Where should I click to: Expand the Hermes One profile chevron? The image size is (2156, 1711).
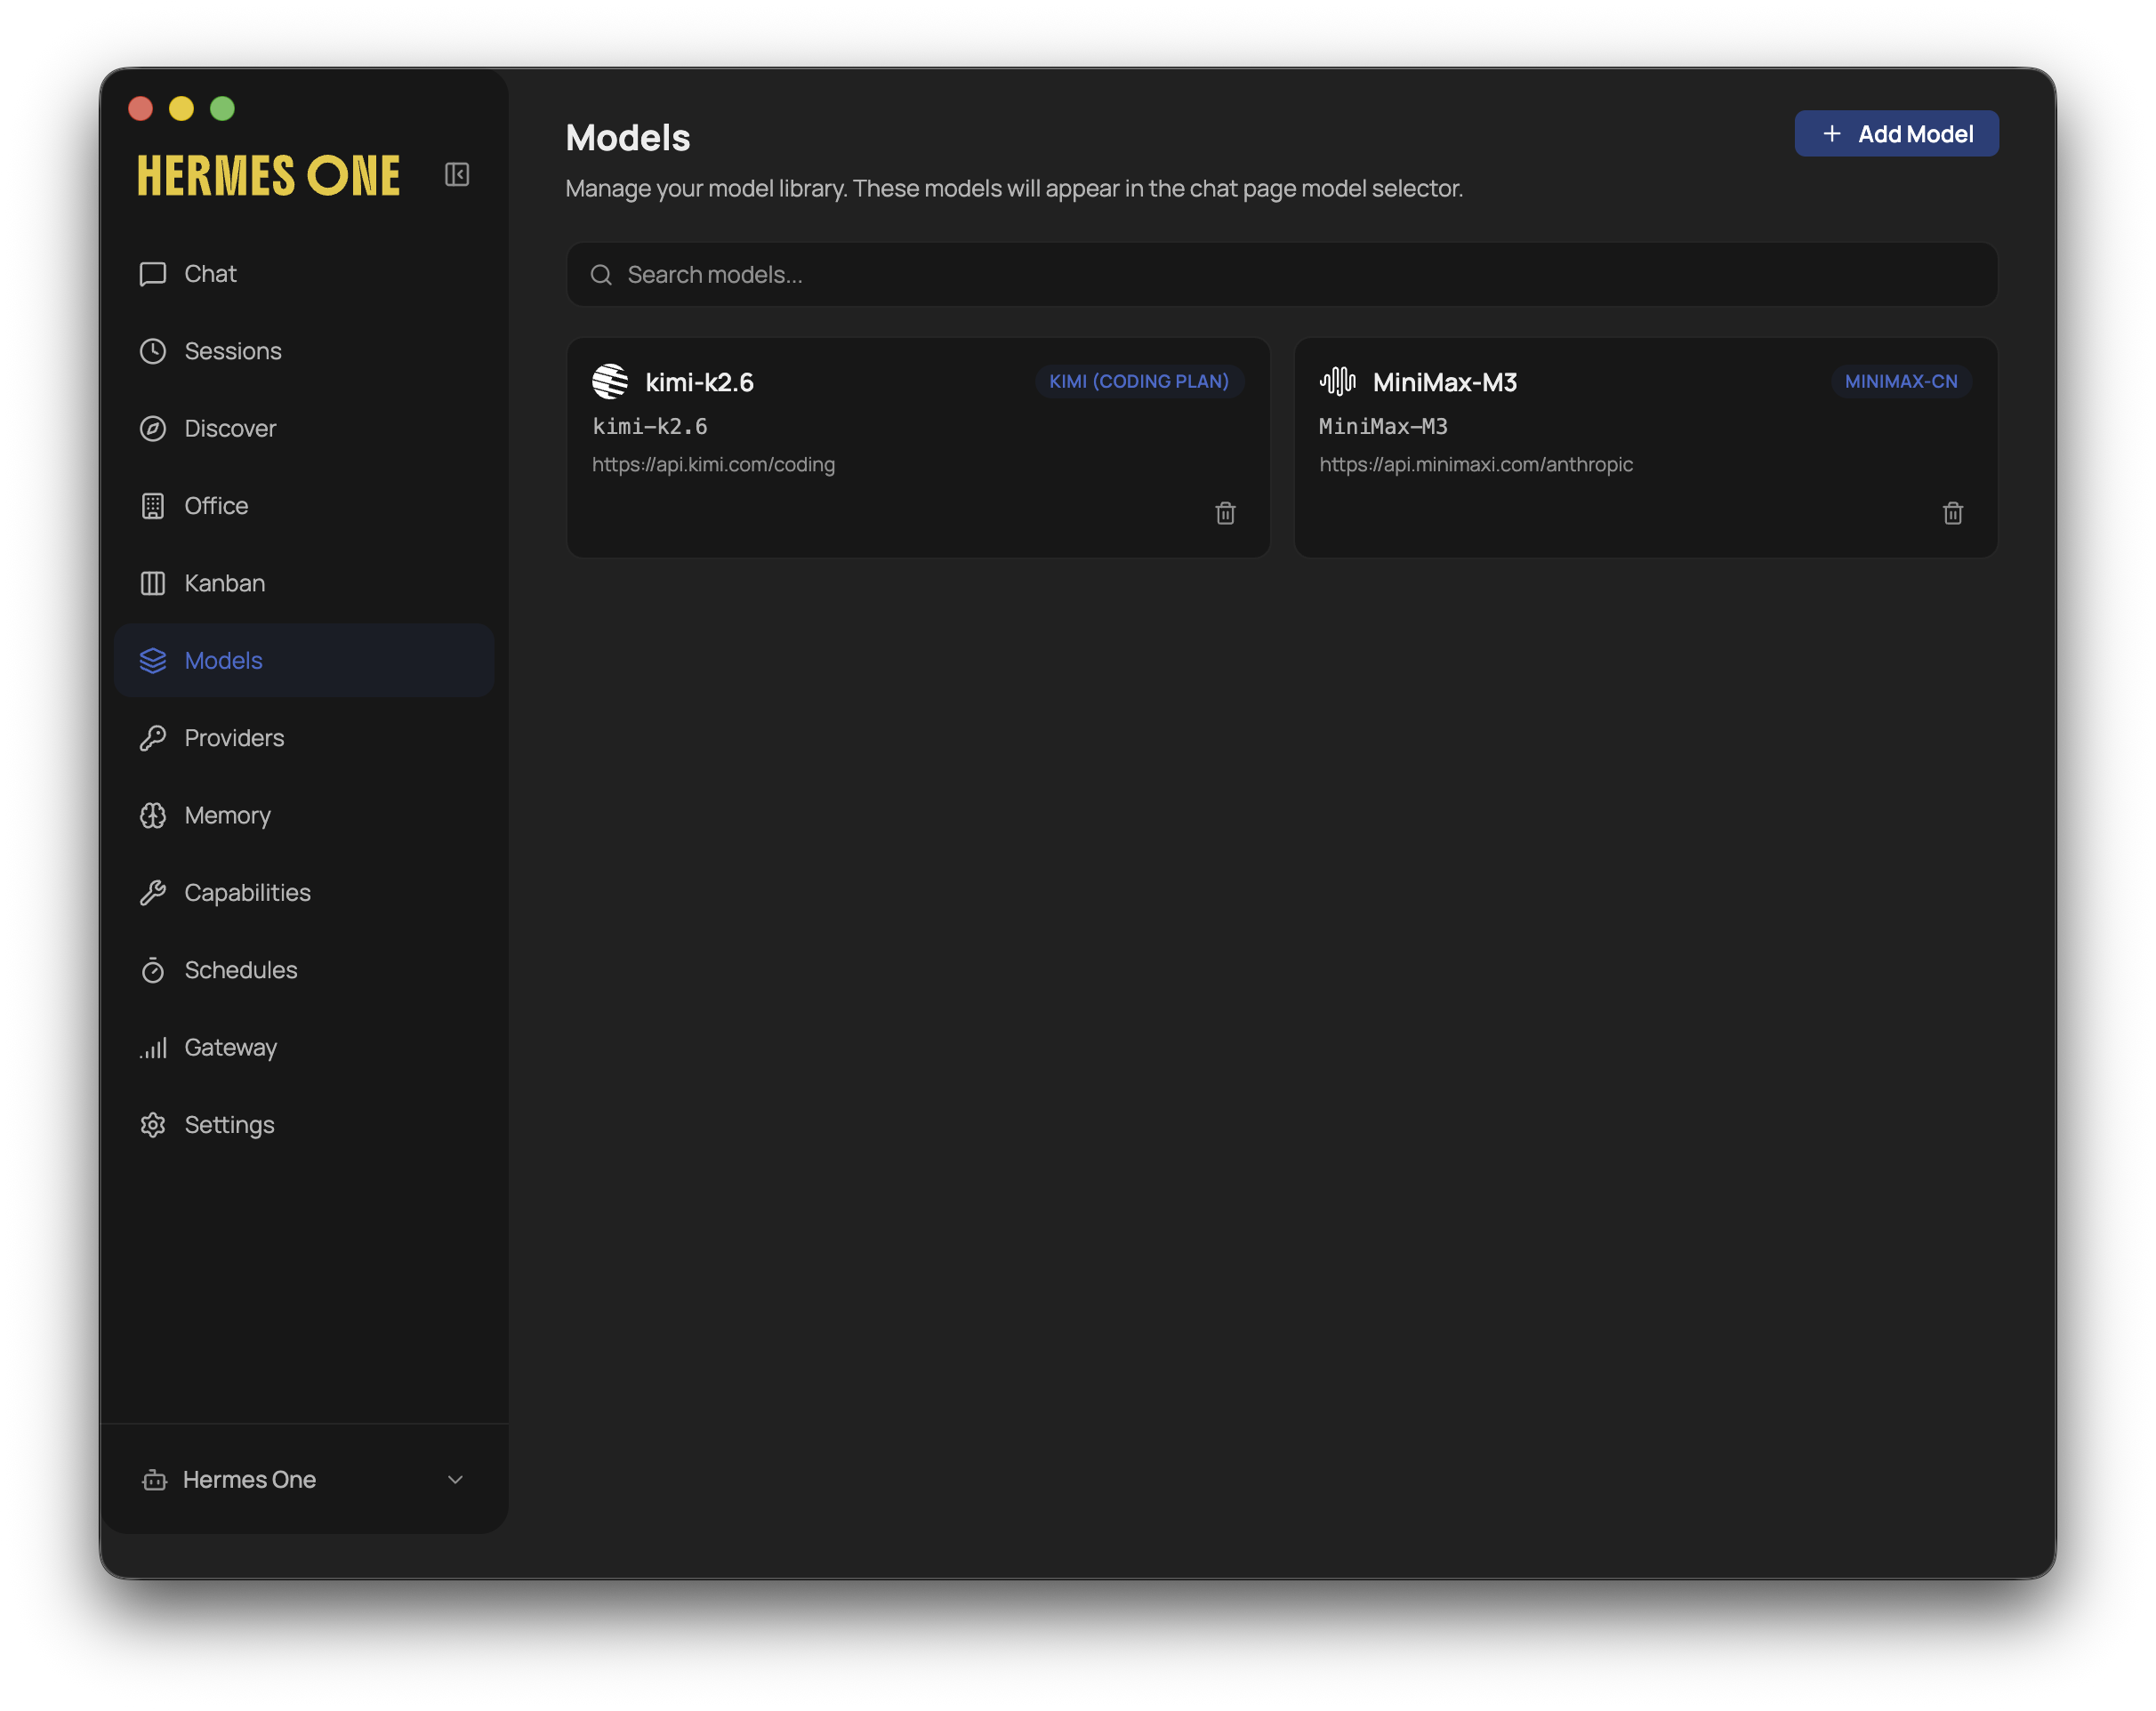[x=455, y=1480]
